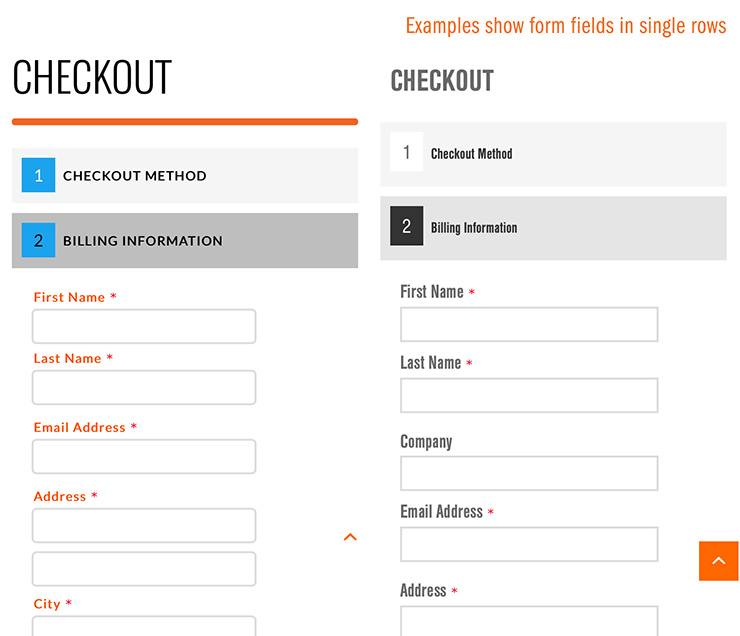This screenshot has height=636, width=740.
Task: Click the left Email Address field
Action: [x=144, y=457]
